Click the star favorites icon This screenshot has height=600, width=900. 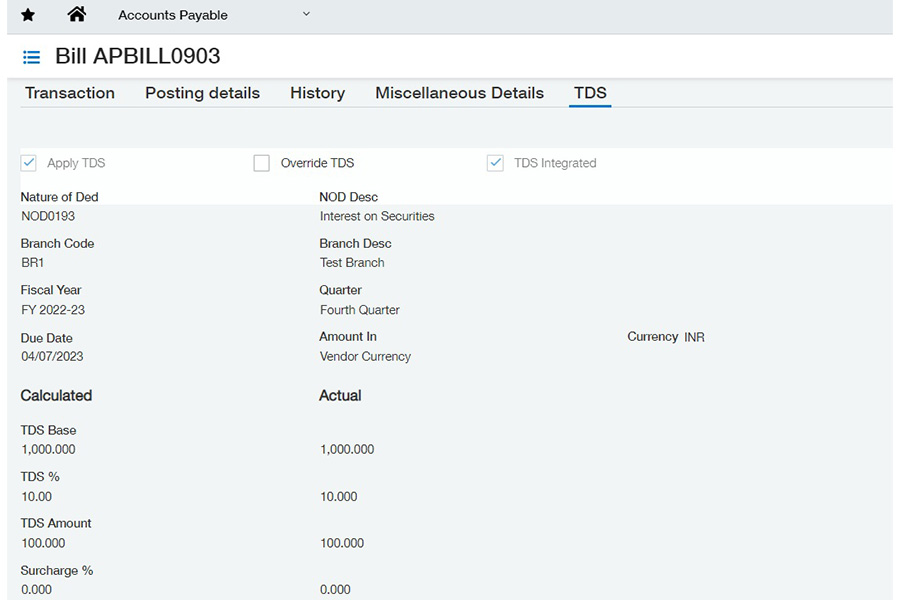[28, 15]
